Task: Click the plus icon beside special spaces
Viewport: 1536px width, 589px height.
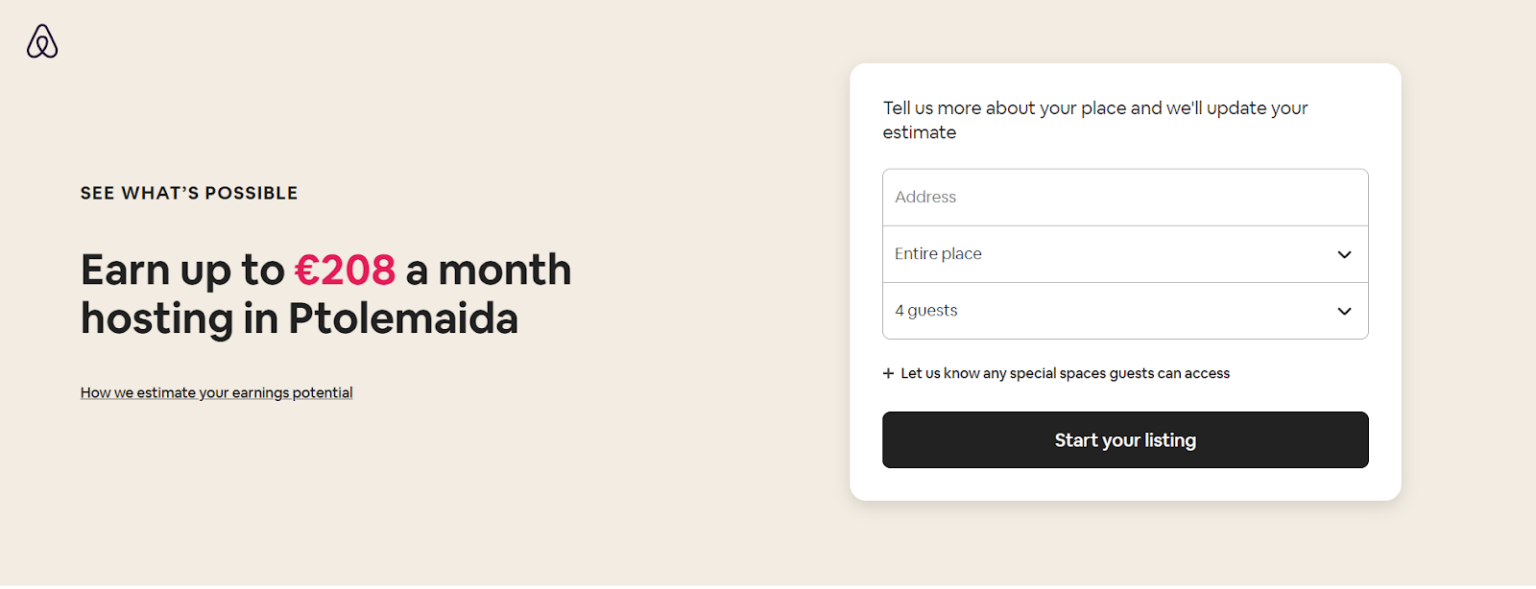Action: pos(888,373)
